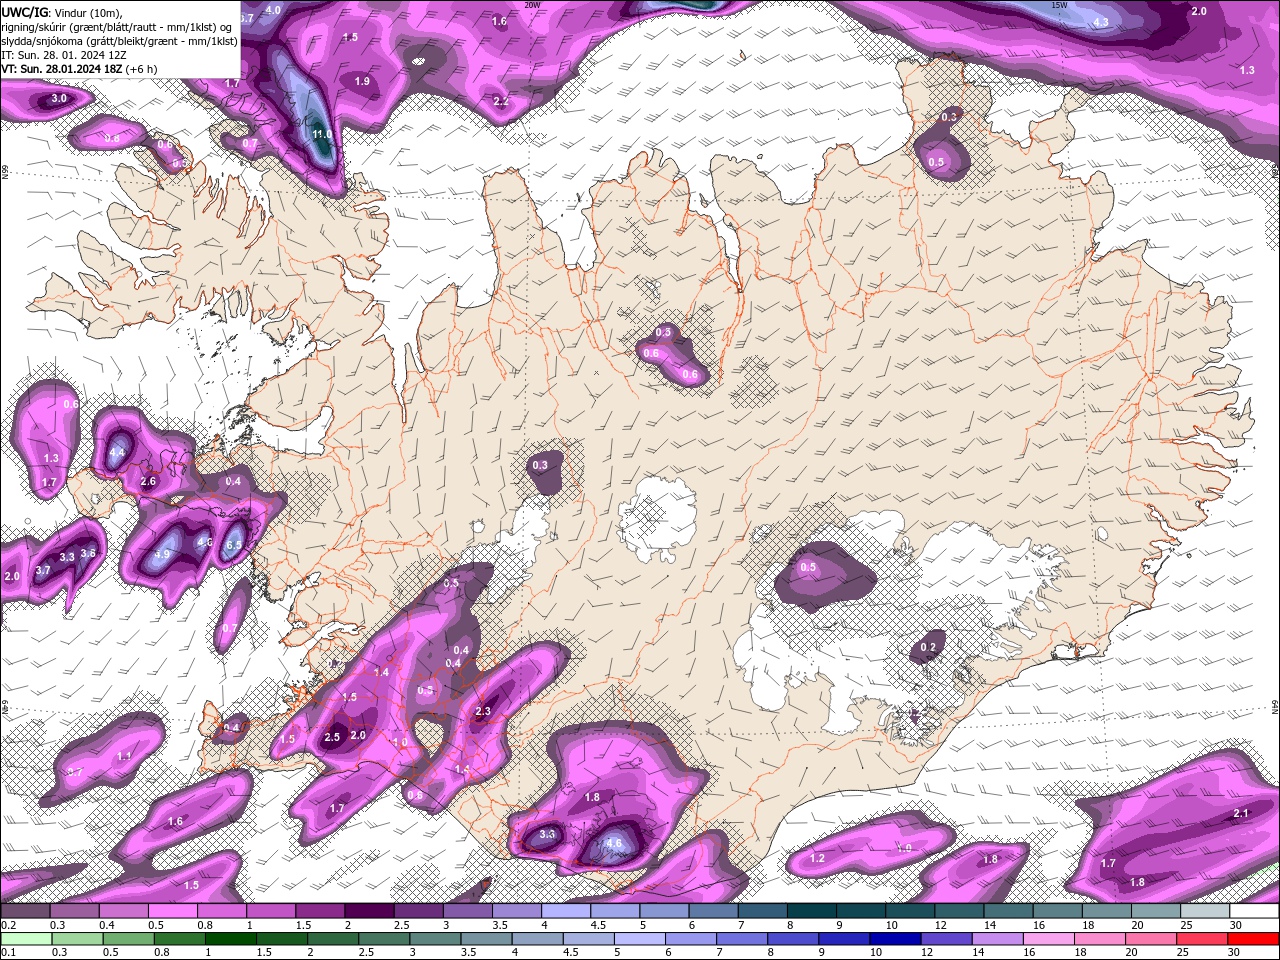
Task: Select the 2.2 value near the top of the map
Action: [x=501, y=101]
